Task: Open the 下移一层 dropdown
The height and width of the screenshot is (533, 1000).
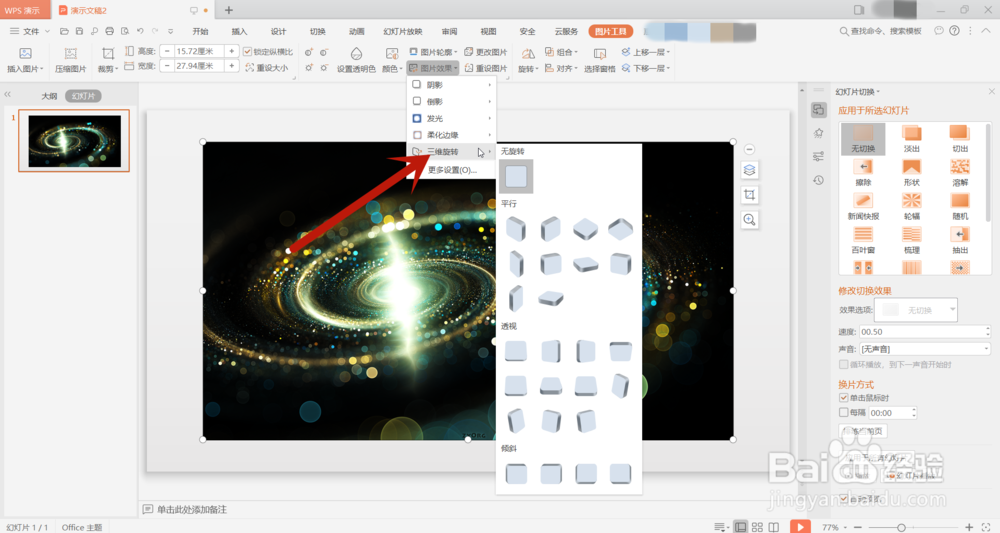Action: point(645,68)
